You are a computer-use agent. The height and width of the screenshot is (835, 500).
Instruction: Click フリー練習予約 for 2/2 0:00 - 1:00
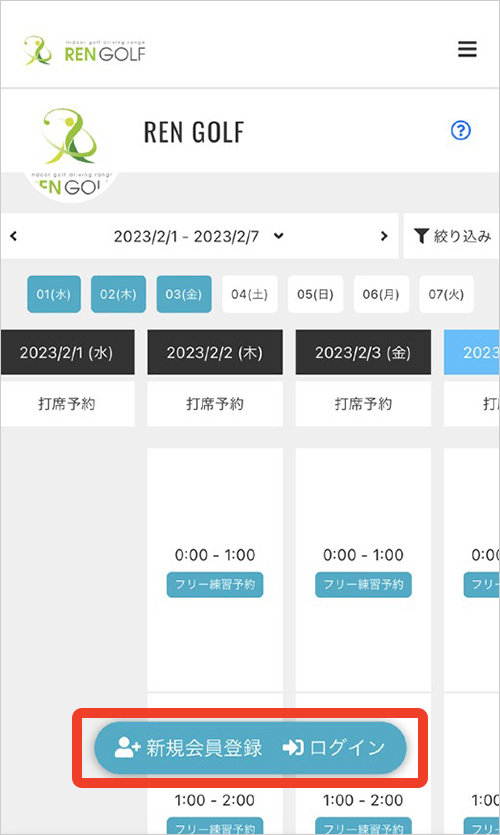(215, 584)
